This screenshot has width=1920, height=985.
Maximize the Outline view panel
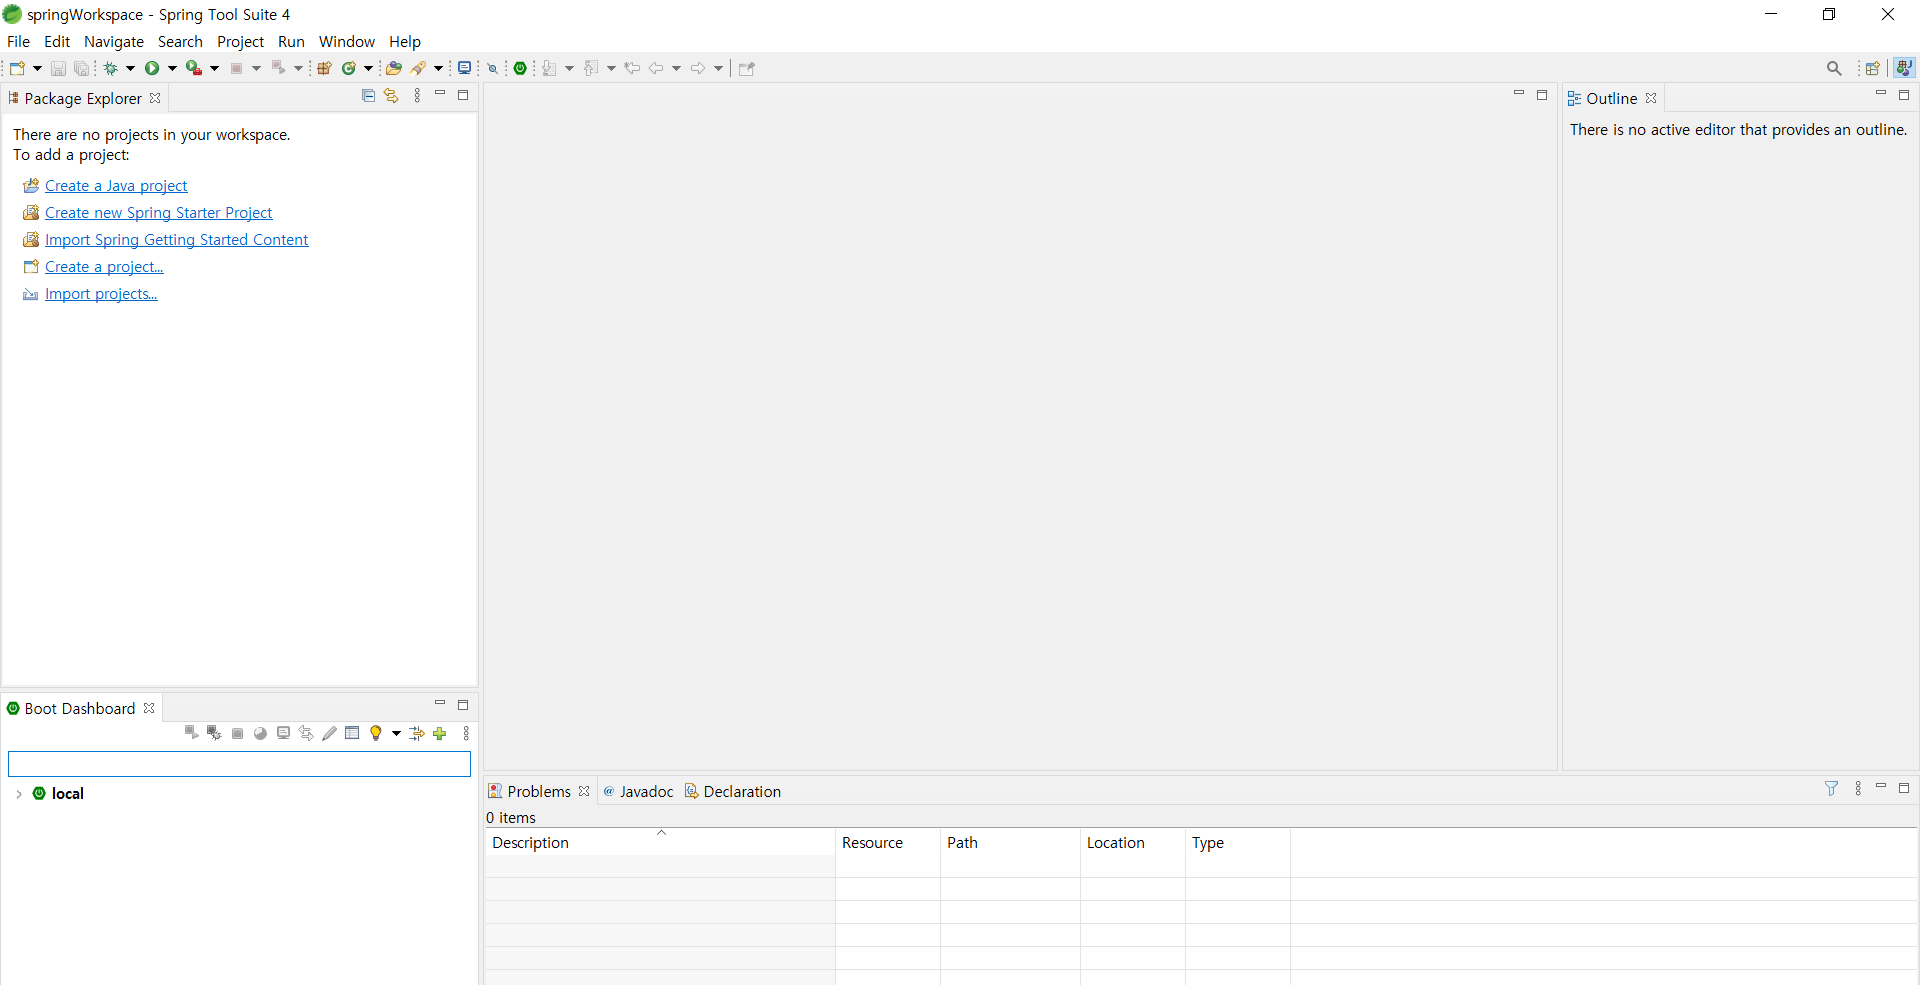tap(1904, 95)
